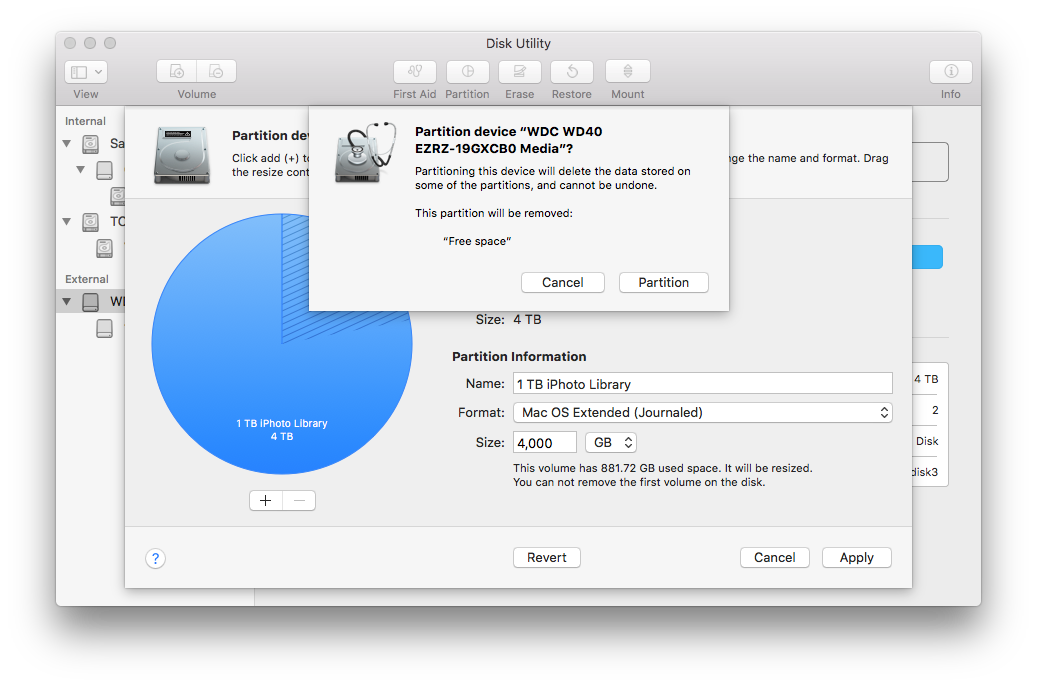
Task: Click the External sidebar heading
Action: click(87, 279)
